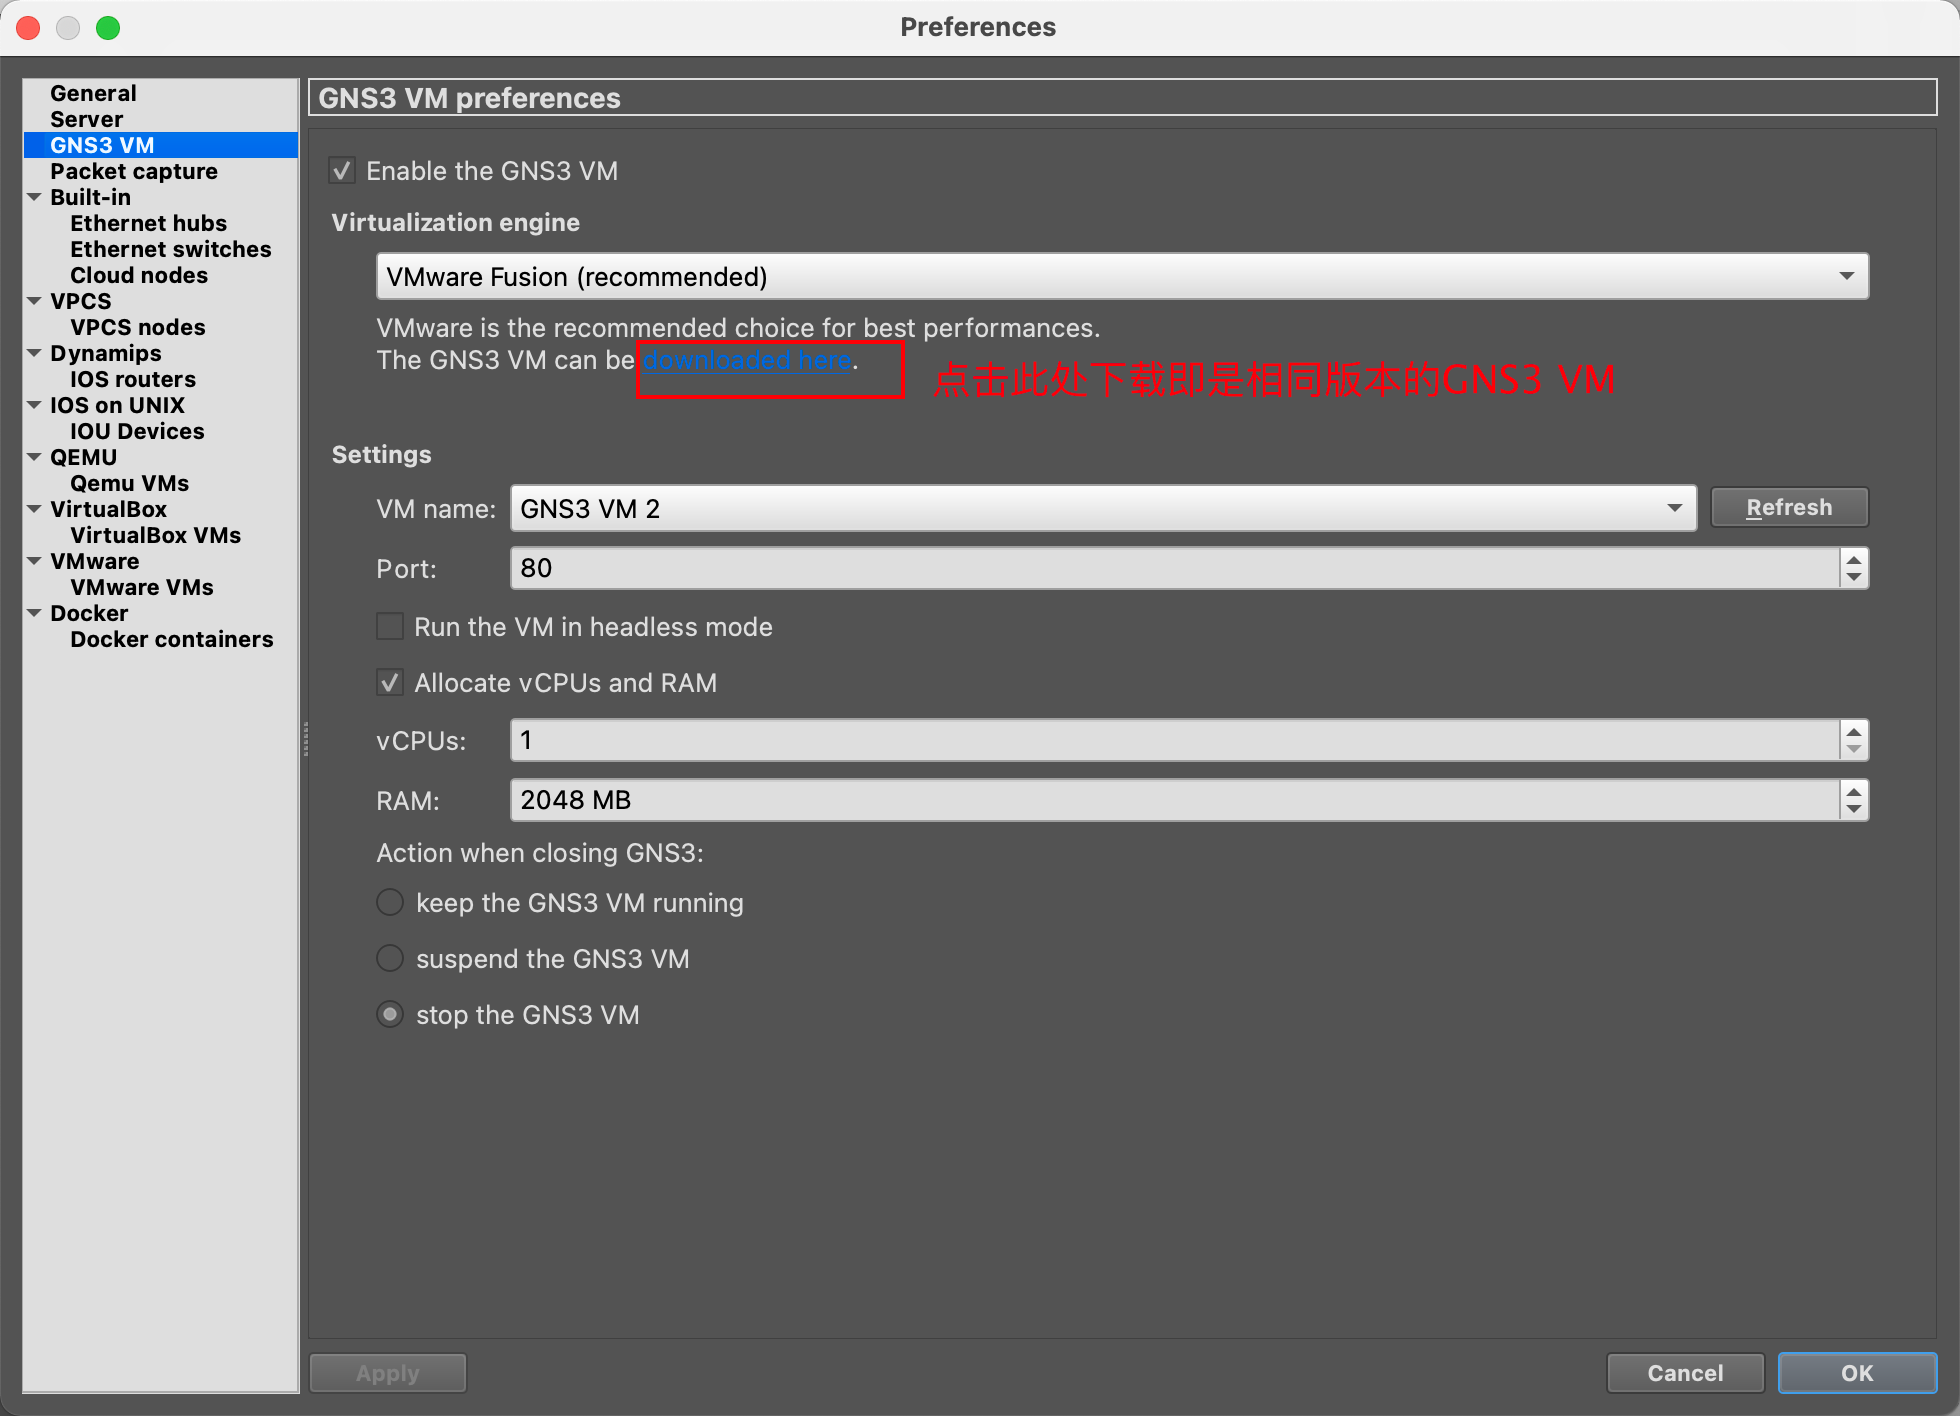The height and width of the screenshot is (1416, 1960).
Task: Select the Server category
Action: (86, 118)
